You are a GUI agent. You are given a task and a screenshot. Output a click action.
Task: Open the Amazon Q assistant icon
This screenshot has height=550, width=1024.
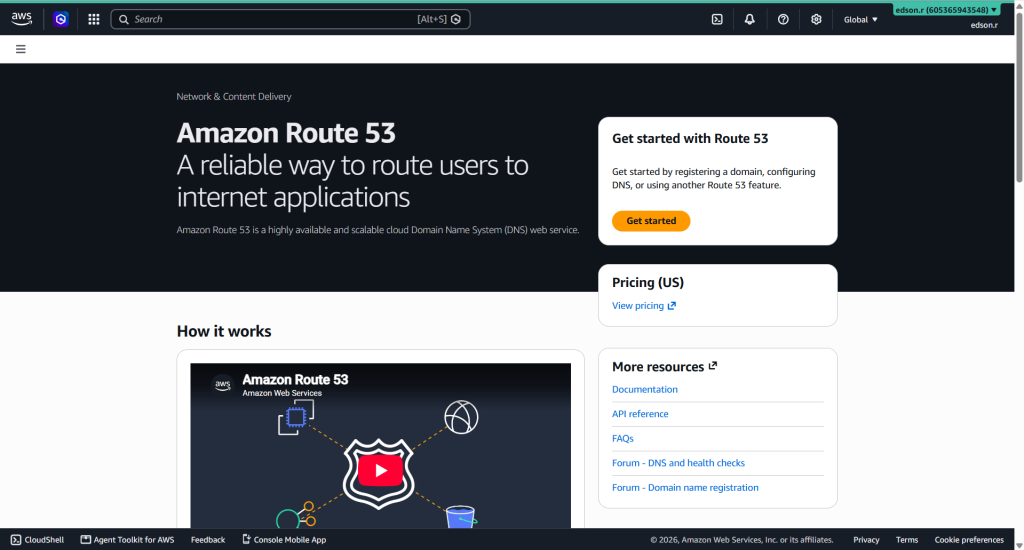[61, 20]
